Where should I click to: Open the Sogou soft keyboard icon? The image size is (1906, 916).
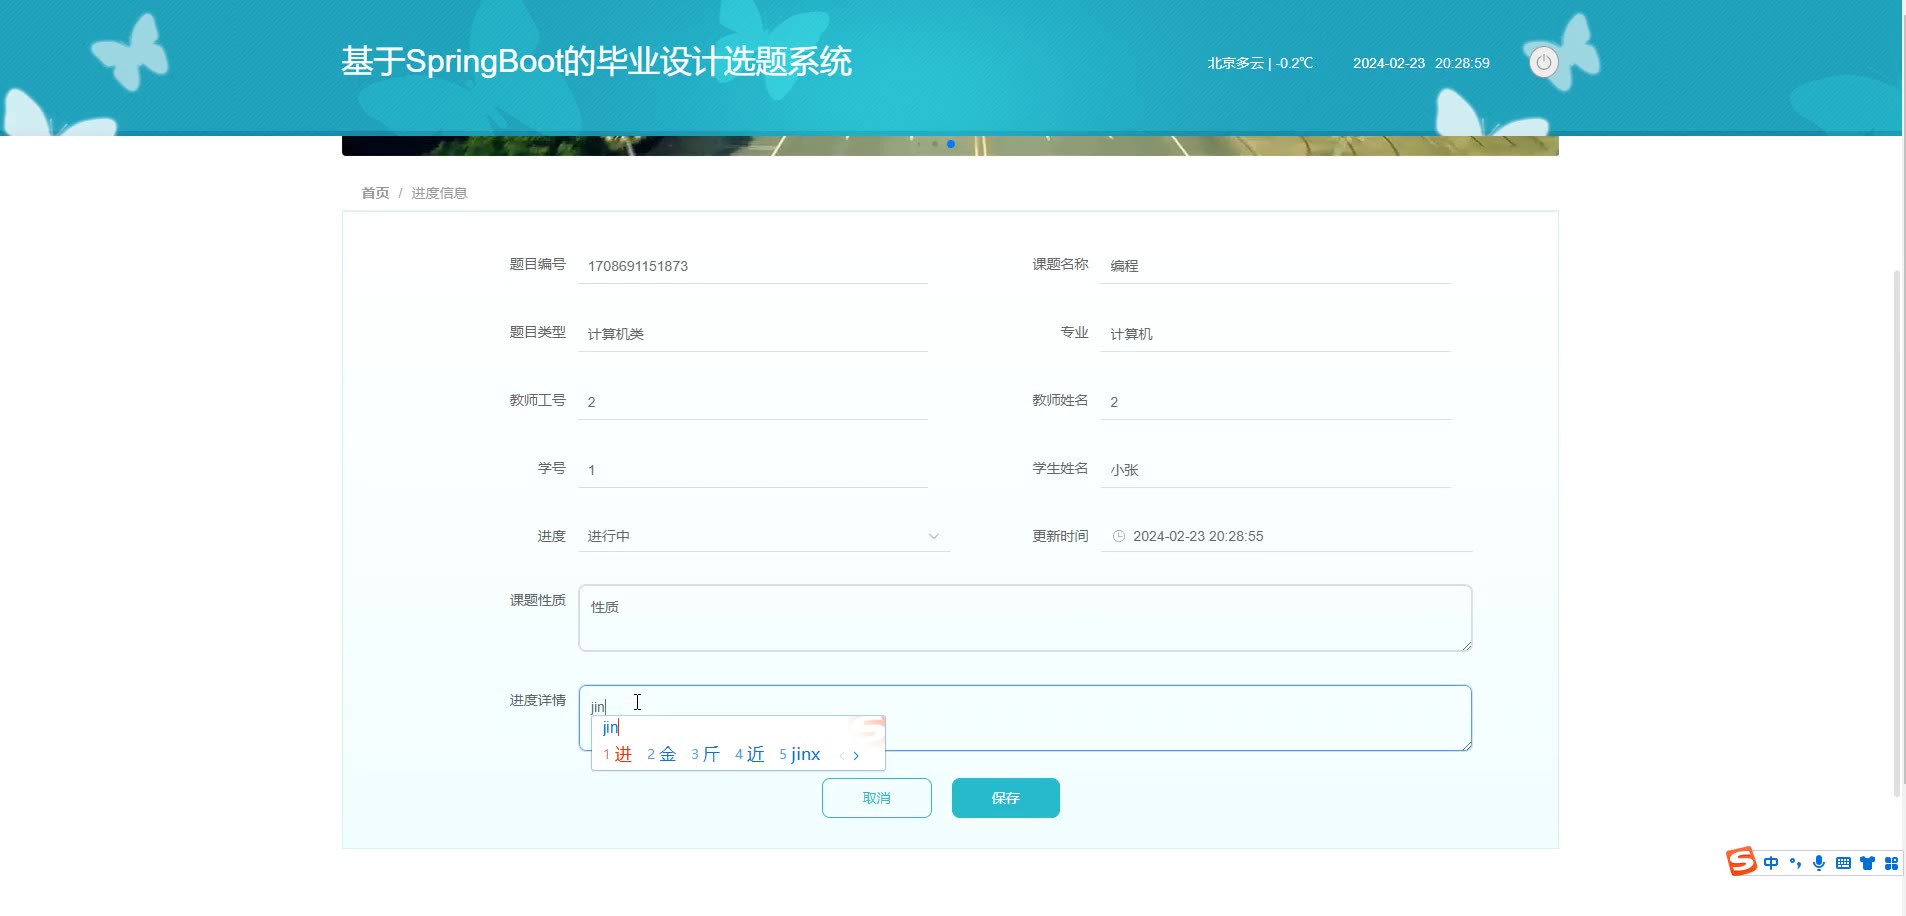[1843, 863]
